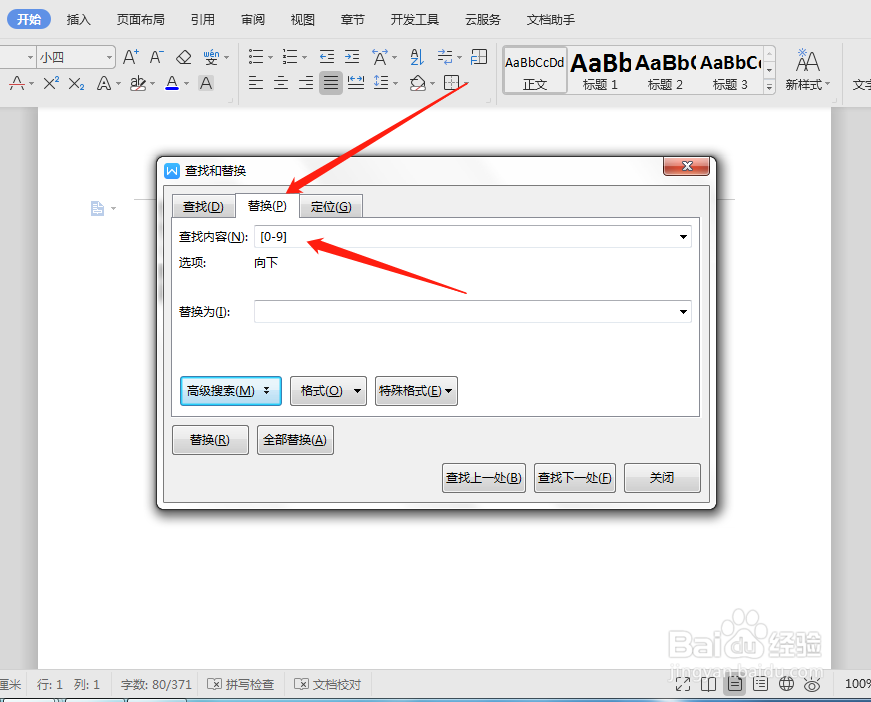Decrease paragraph indent

coord(327,57)
